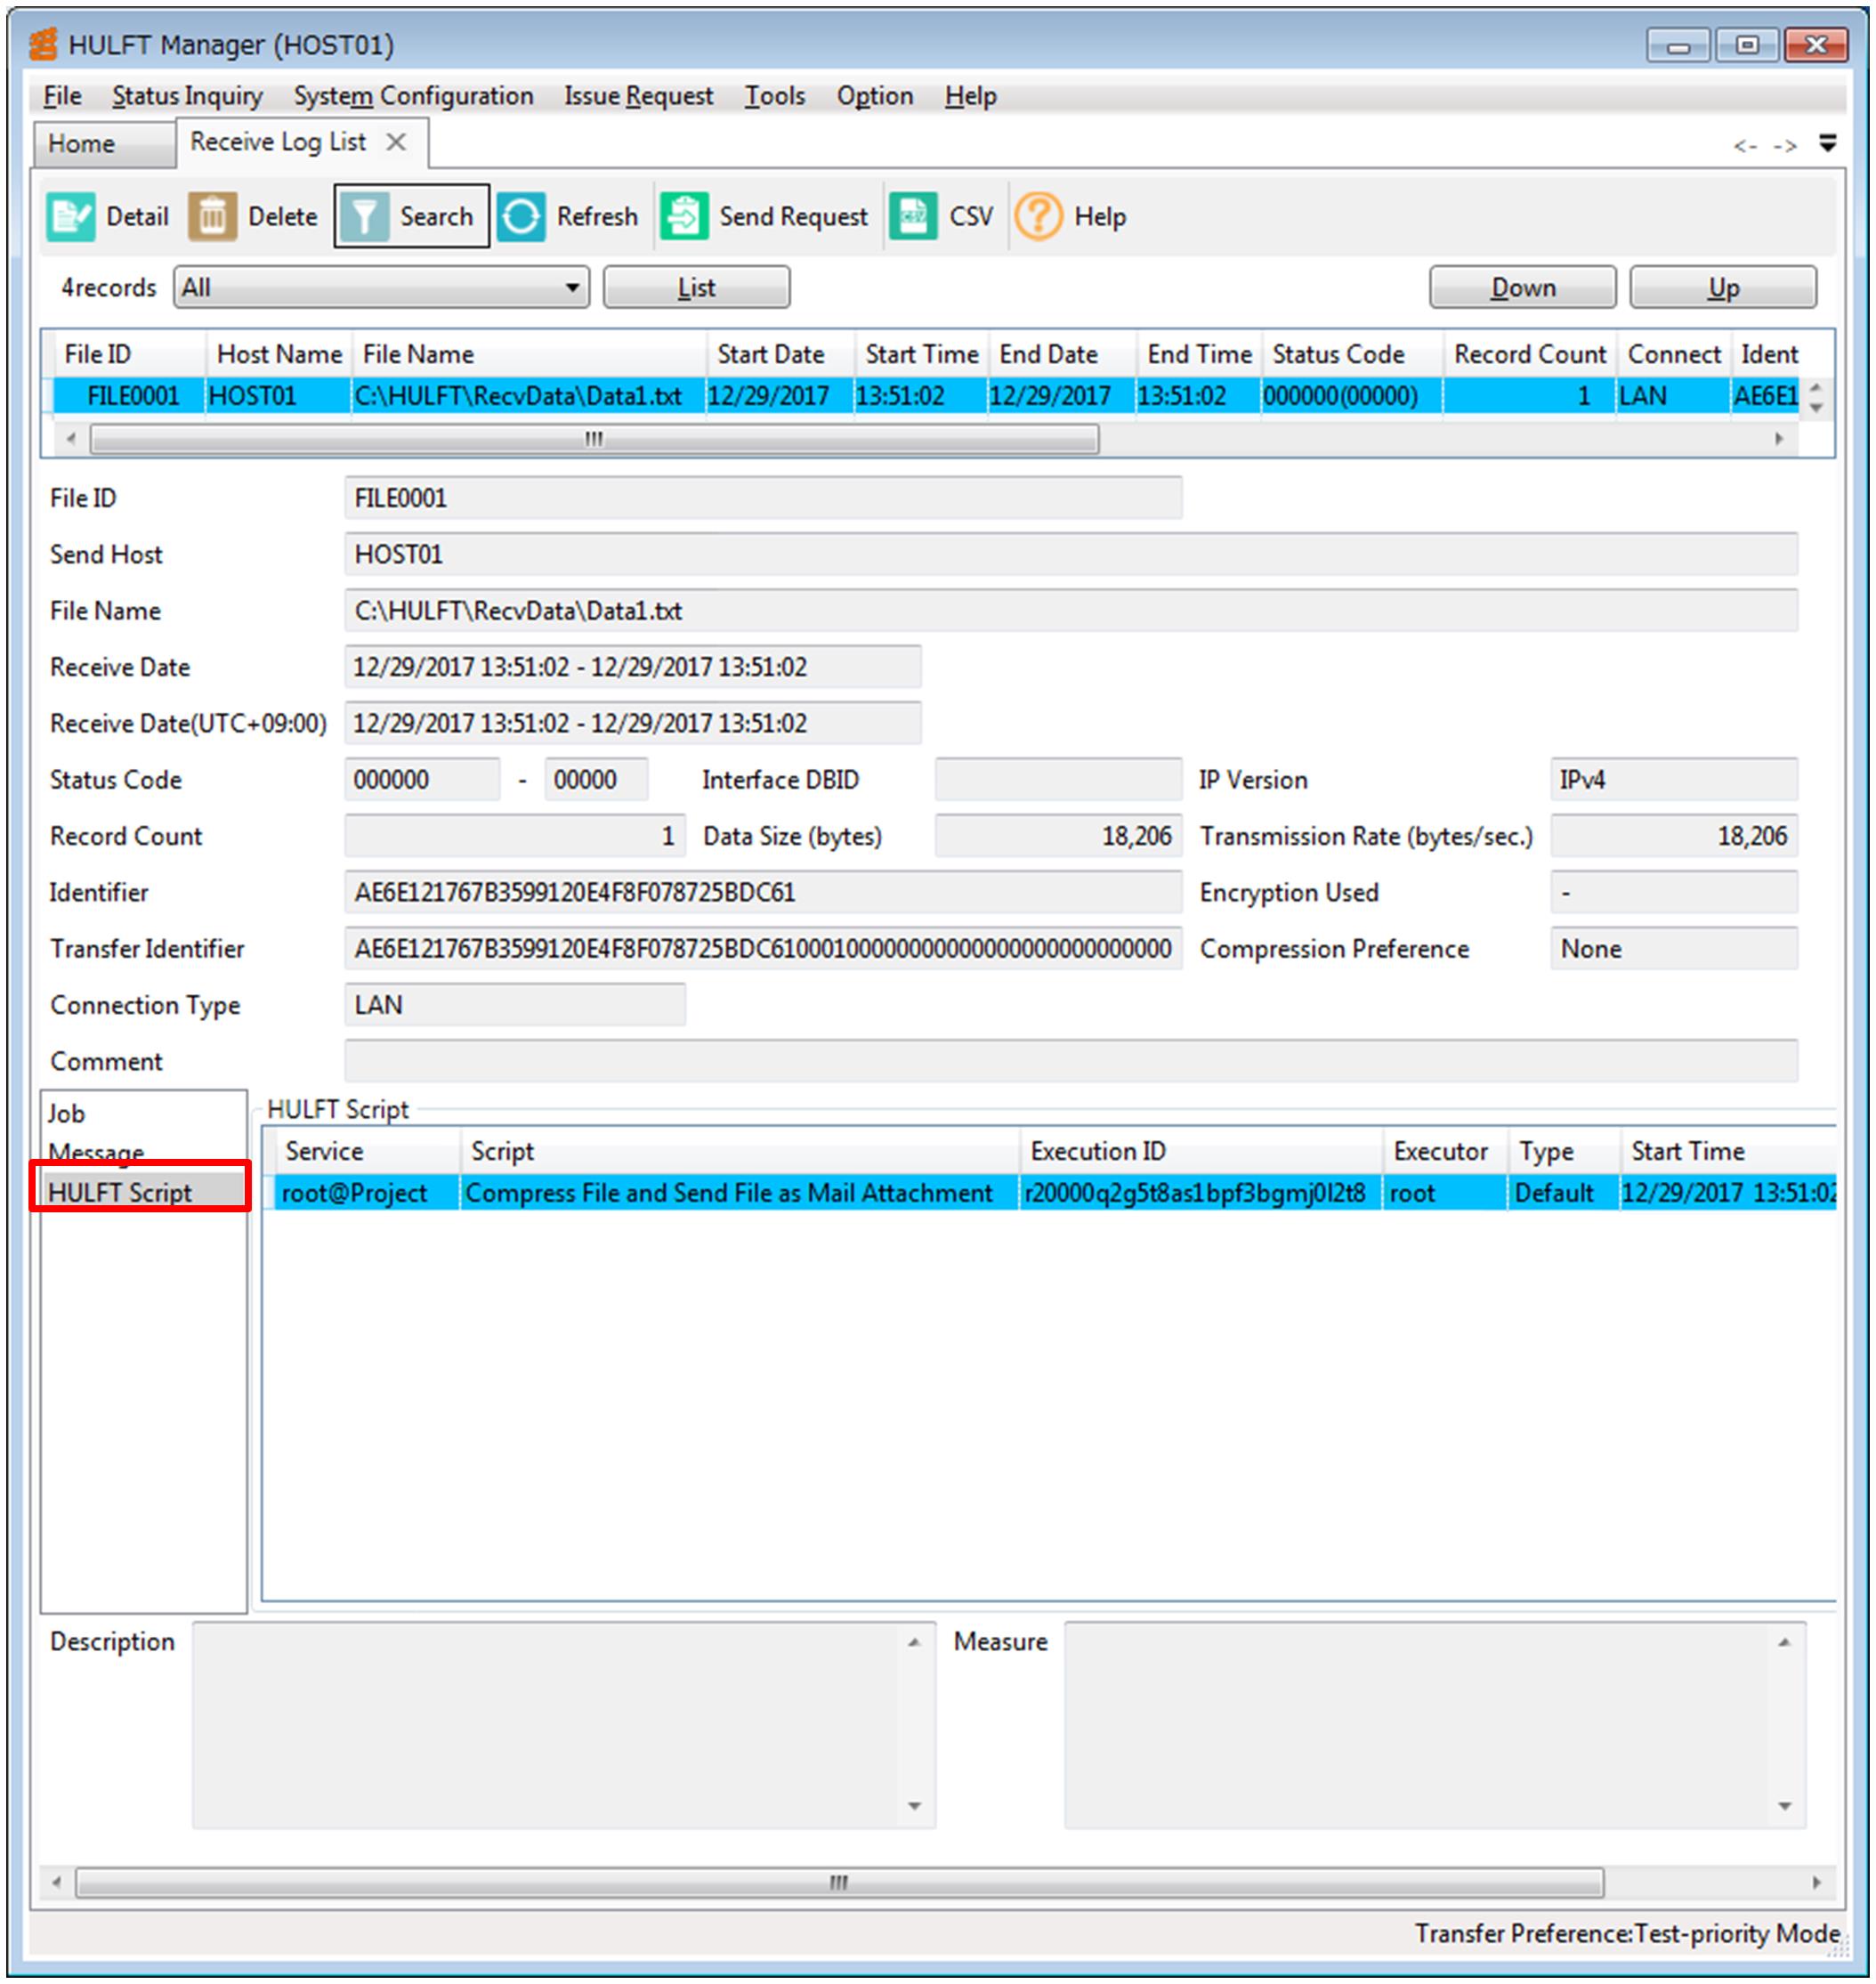Open the Option menu
Screen dimensions: 1876x1984
coord(874,96)
